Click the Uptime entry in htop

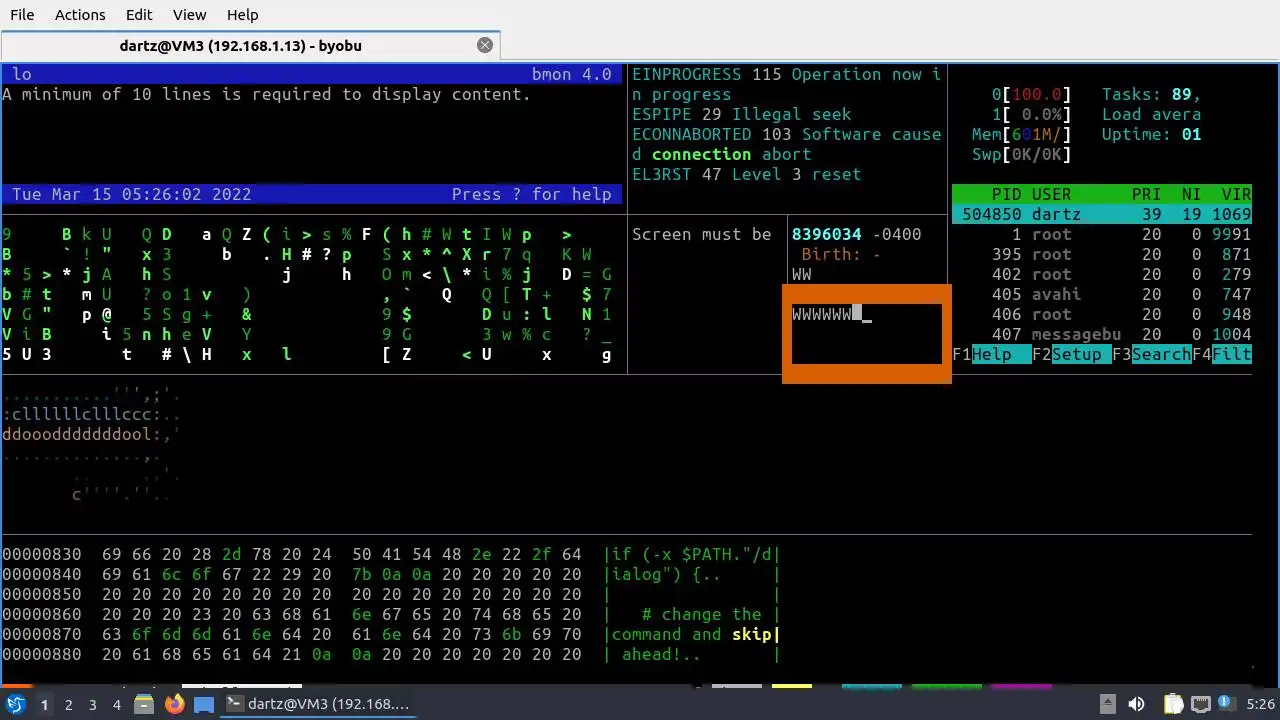click(x=1151, y=134)
